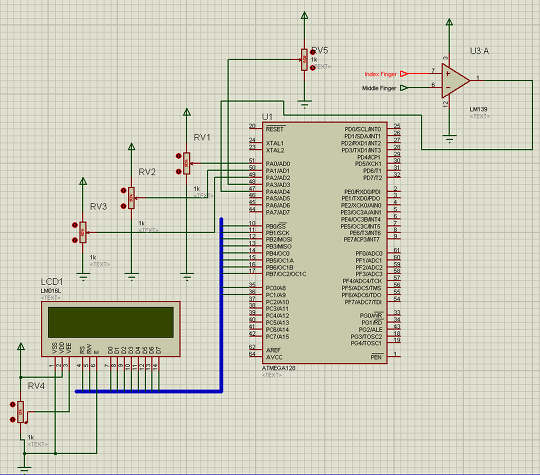Click RV2's decrease red dot
540x475 pixels.
[123, 206]
